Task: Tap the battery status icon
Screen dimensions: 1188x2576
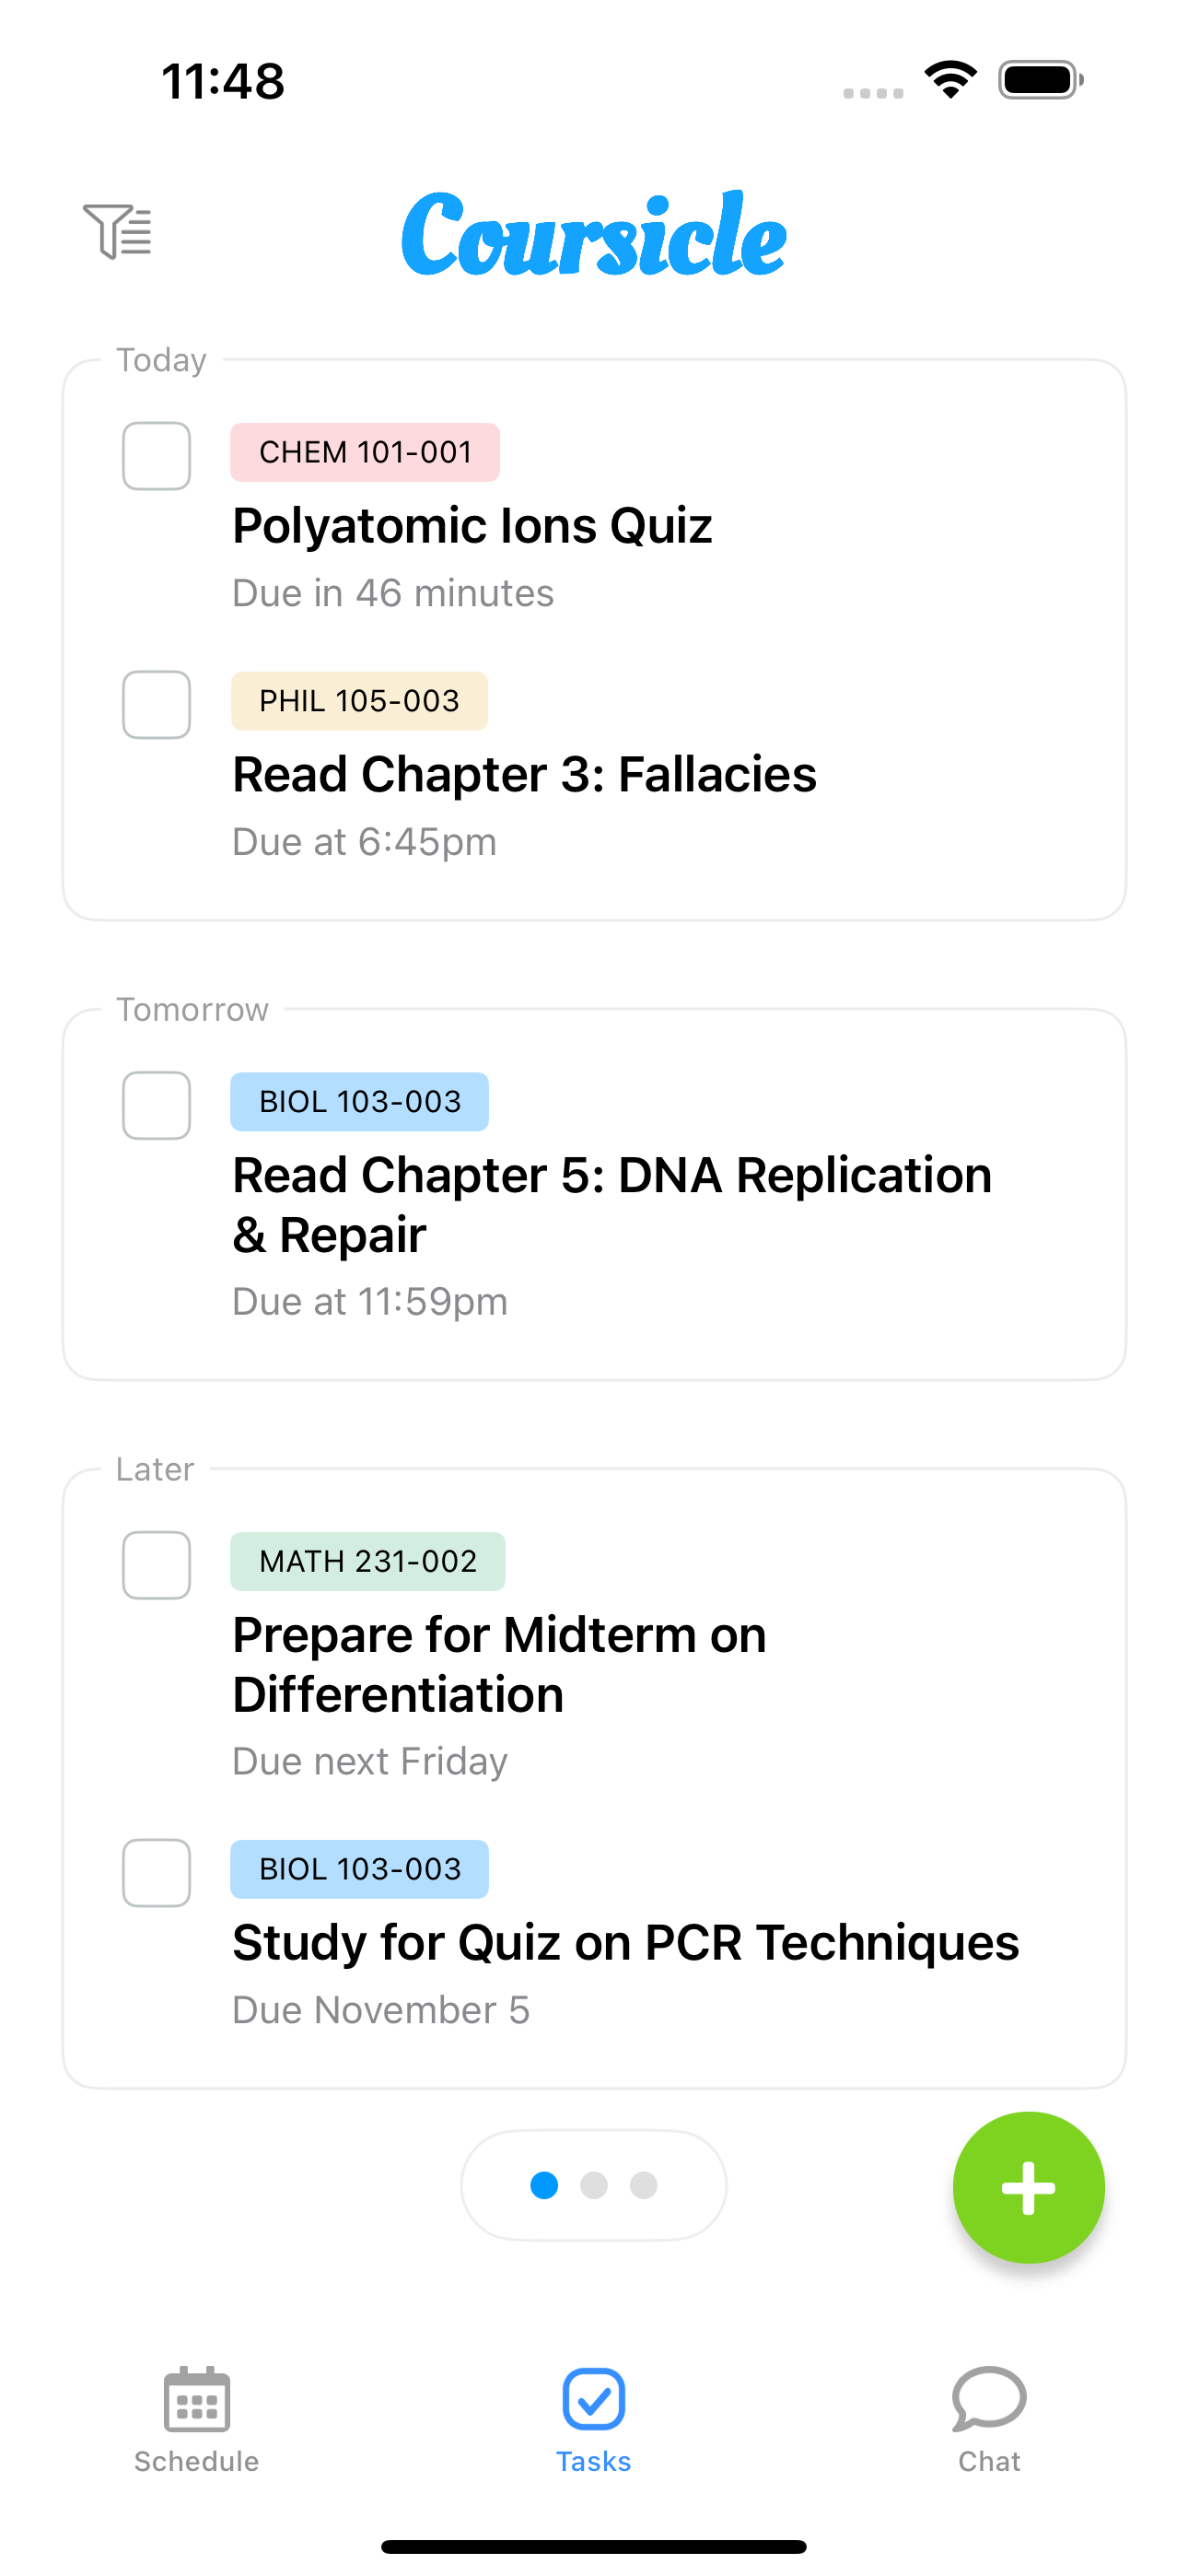Action: 1040,80
